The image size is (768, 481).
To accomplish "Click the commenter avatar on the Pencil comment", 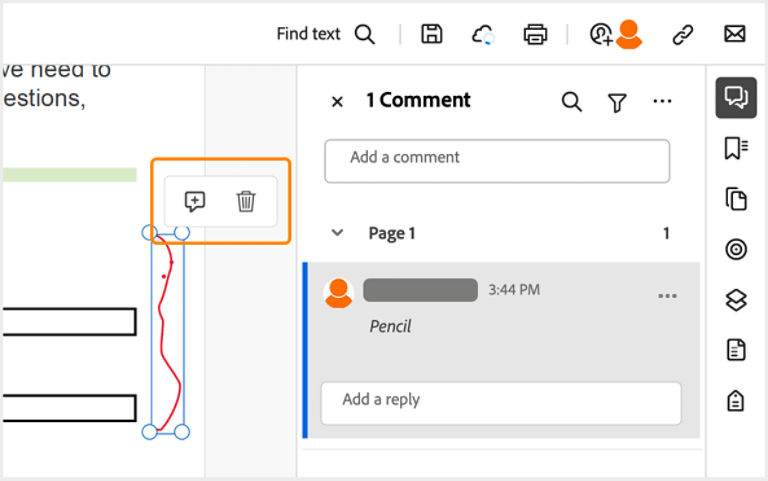I will (x=338, y=293).
